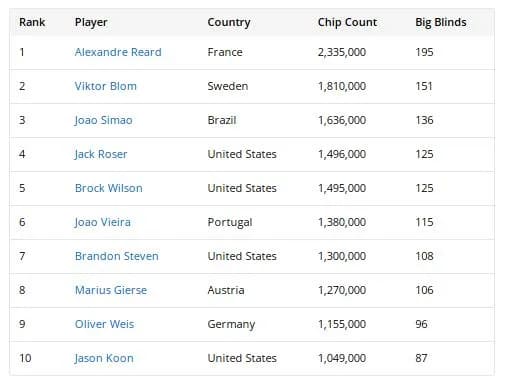Select the Sweden country cell
This screenshot has height=383, width=505.
(x=228, y=86)
